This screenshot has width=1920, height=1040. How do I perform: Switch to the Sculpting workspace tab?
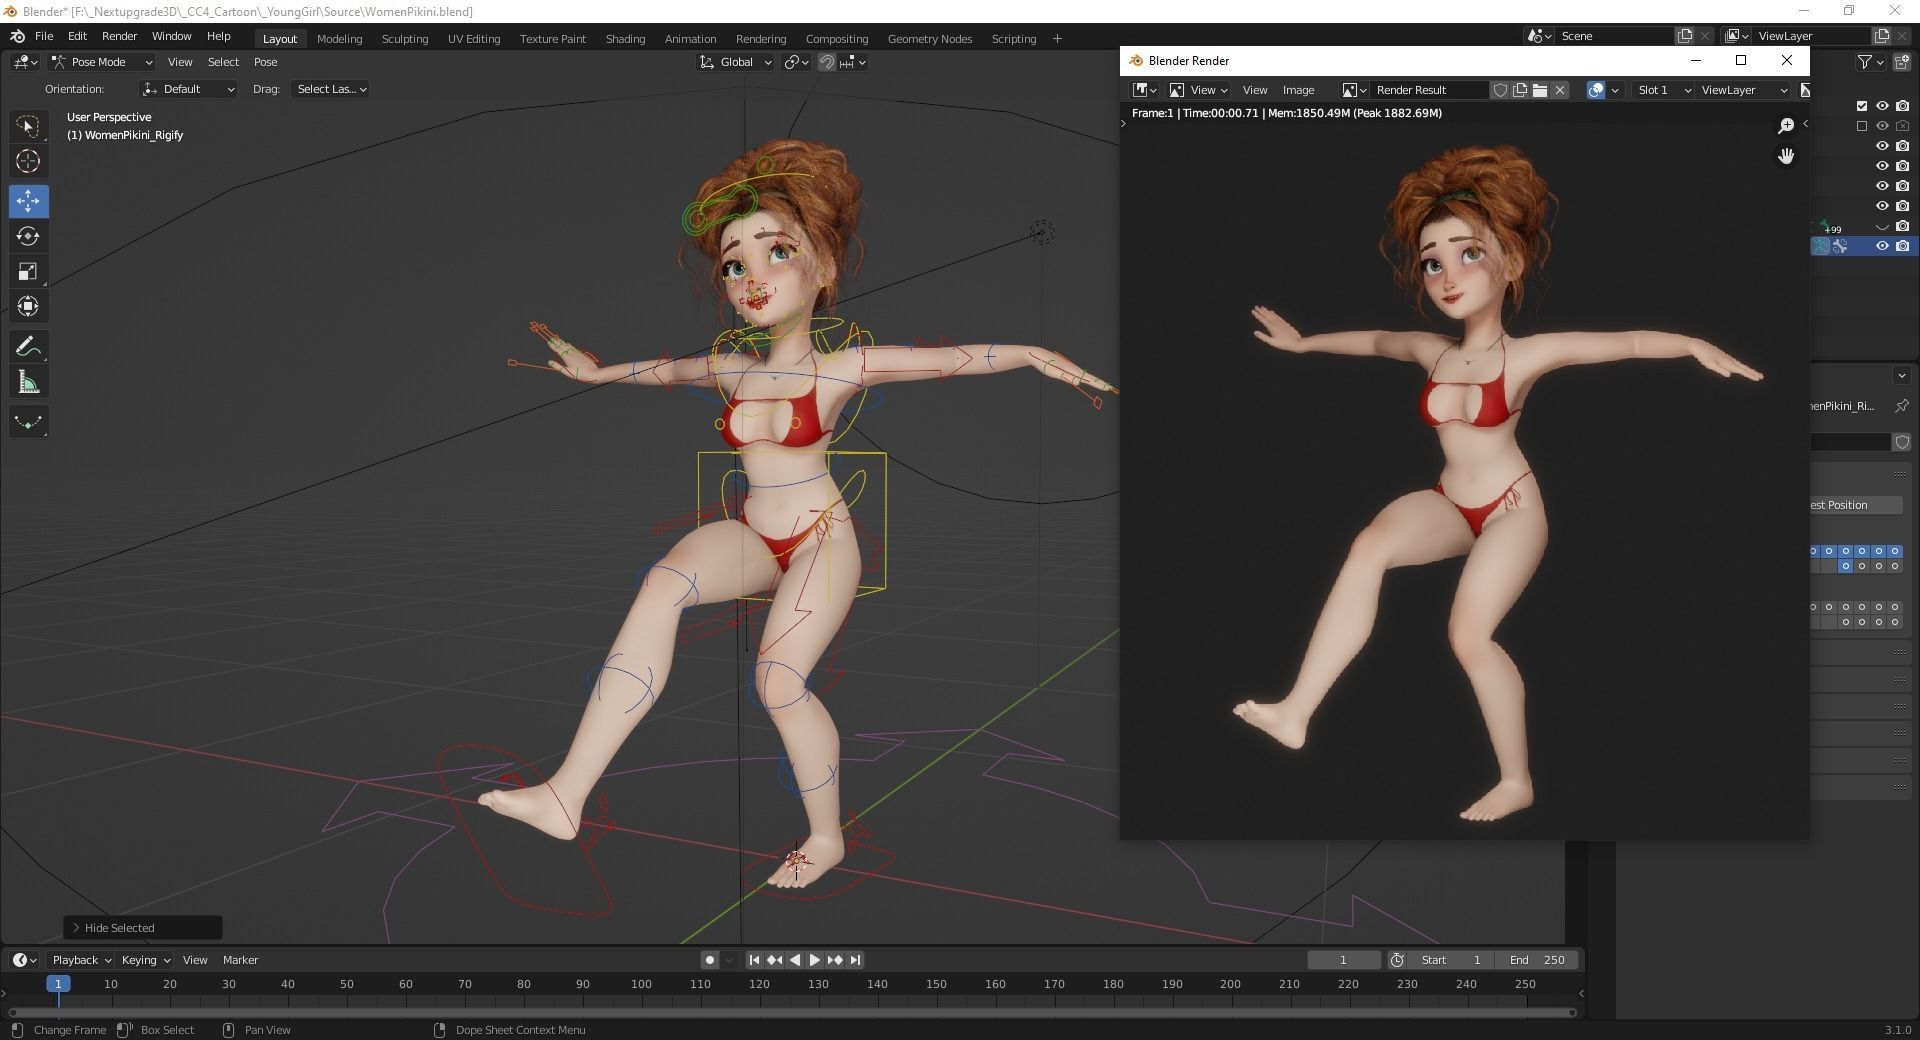click(x=405, y=39)
